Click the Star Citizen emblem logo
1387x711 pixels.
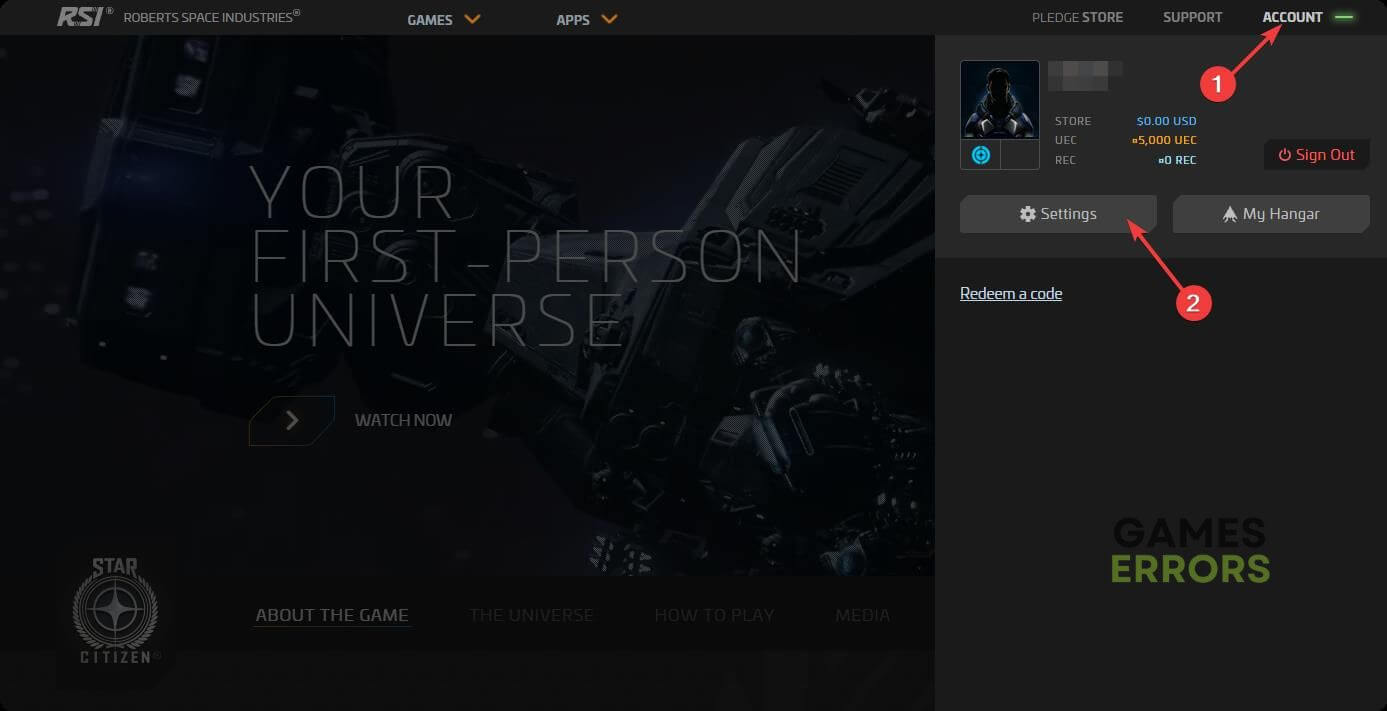pos(116,611)
